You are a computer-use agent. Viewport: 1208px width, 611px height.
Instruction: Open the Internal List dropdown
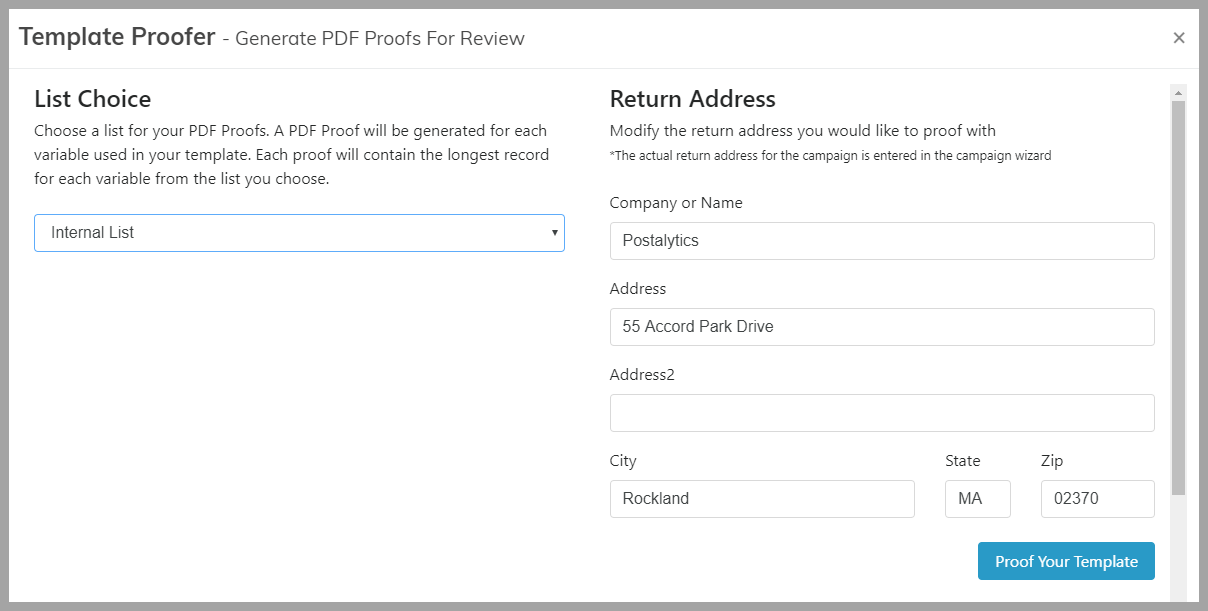[x=299, y=233]
